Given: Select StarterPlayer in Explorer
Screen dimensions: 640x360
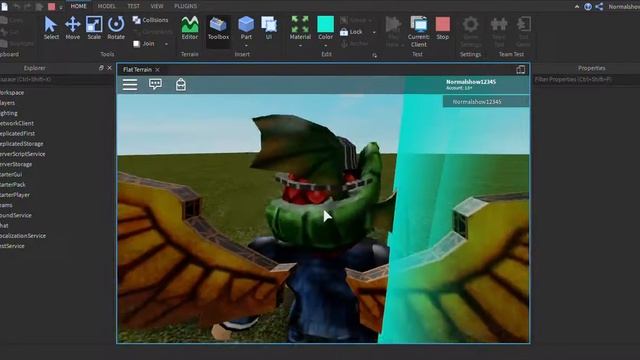Looking at the screenshot, I should [x=15, y=195].
